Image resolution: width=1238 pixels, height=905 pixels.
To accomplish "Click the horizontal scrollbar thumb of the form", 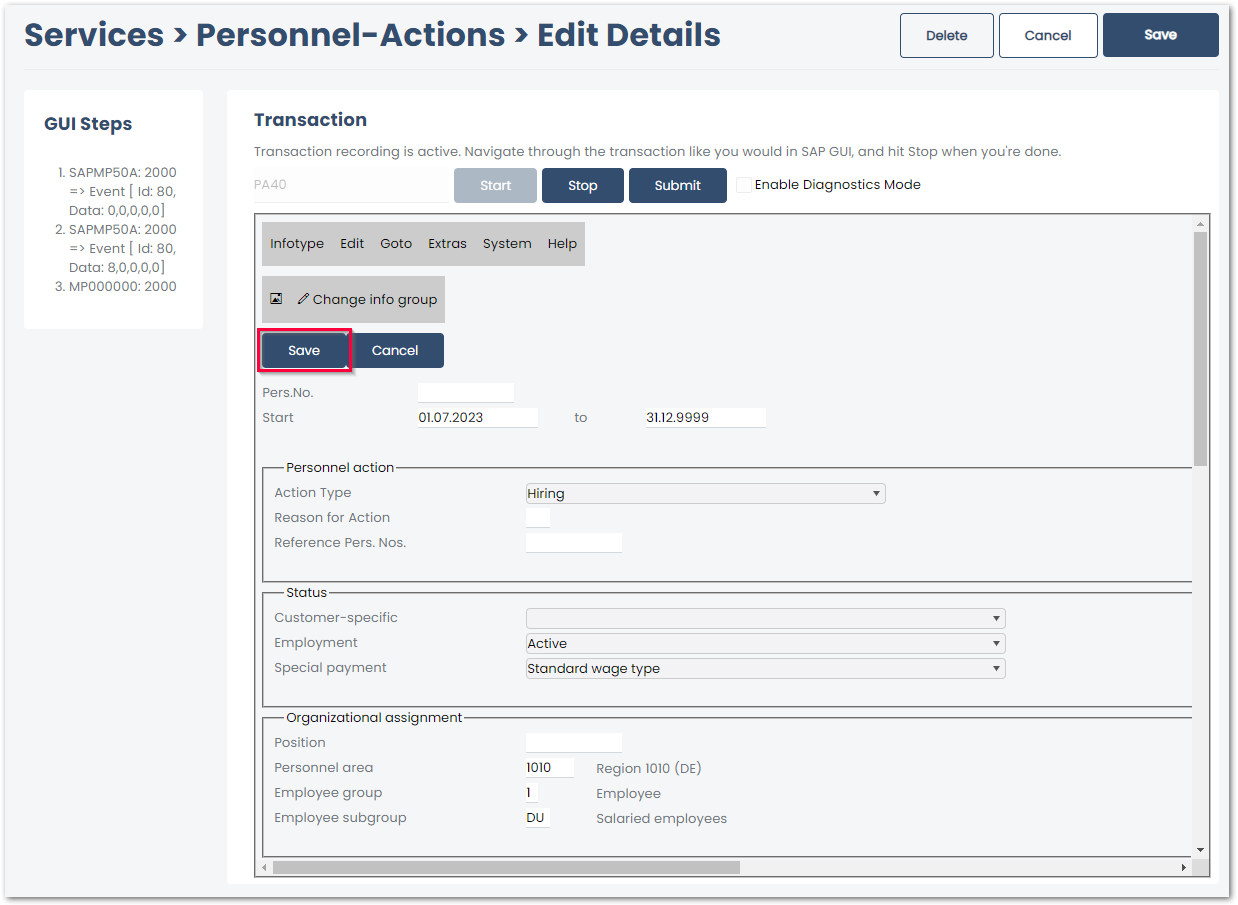I will (506, 867).
